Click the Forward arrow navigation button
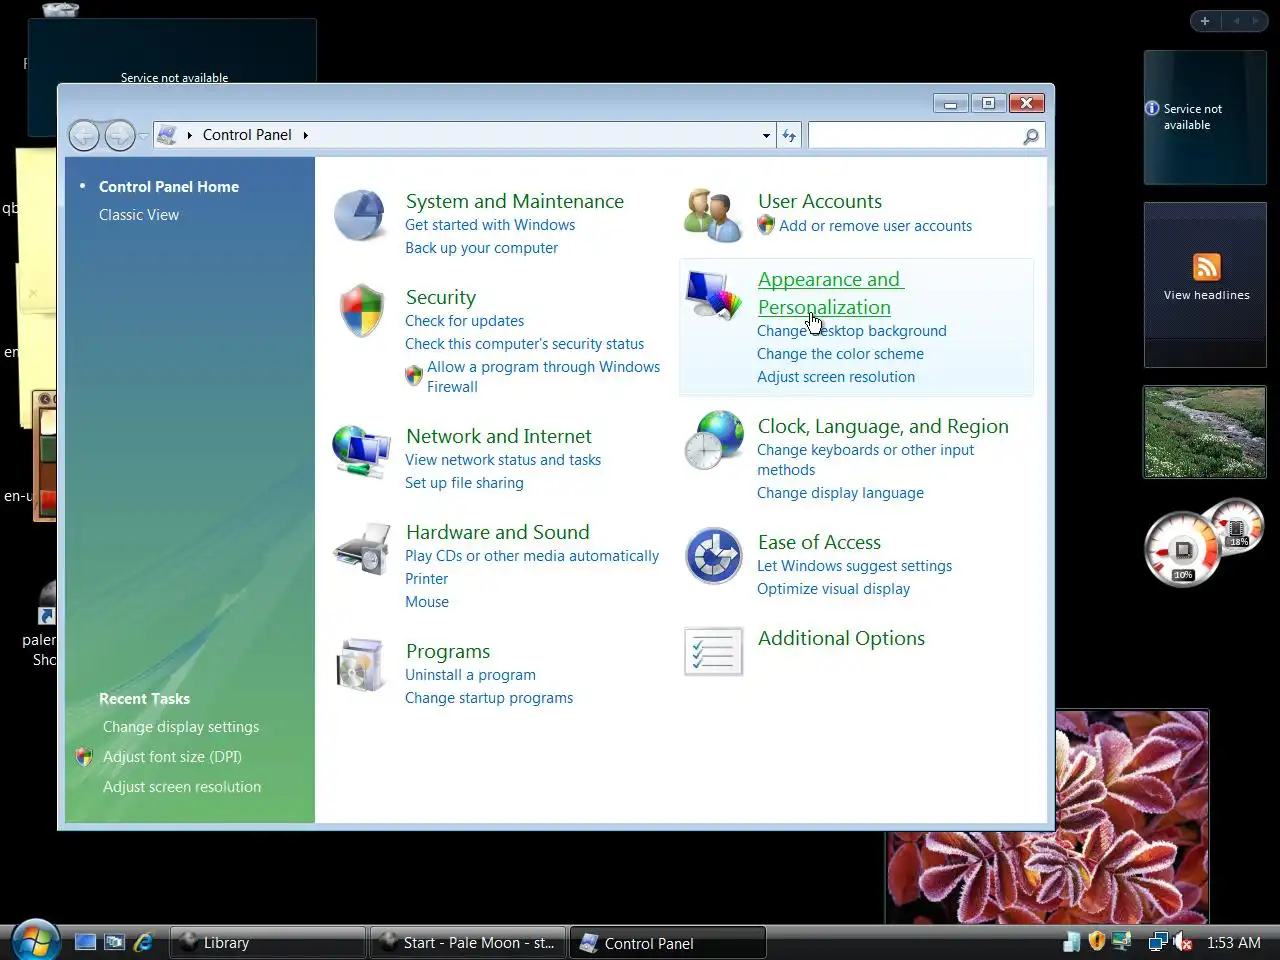Image resolution: width=1280 pixels, height=960 pixels. tap(120, 135)
